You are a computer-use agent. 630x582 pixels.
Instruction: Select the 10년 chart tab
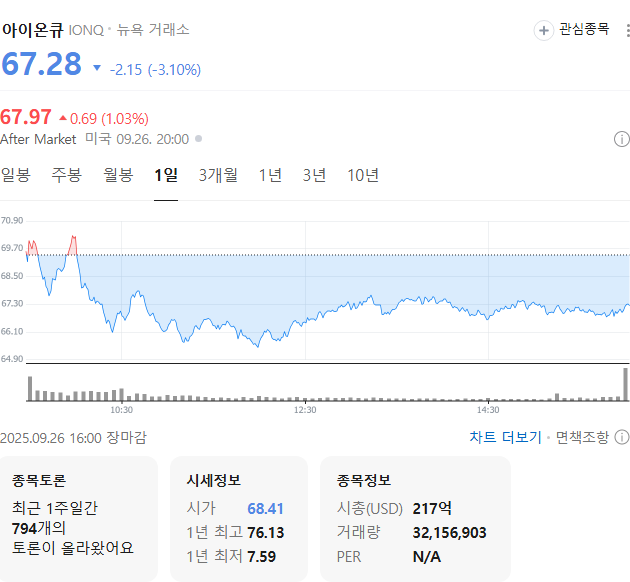click(x=363, y=175)
